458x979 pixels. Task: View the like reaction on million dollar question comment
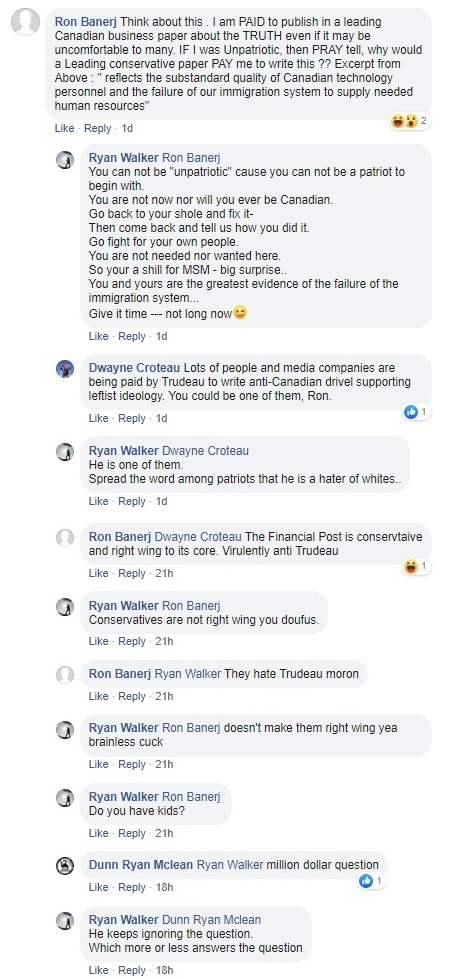pyautogui.click(x=373, y=880)
